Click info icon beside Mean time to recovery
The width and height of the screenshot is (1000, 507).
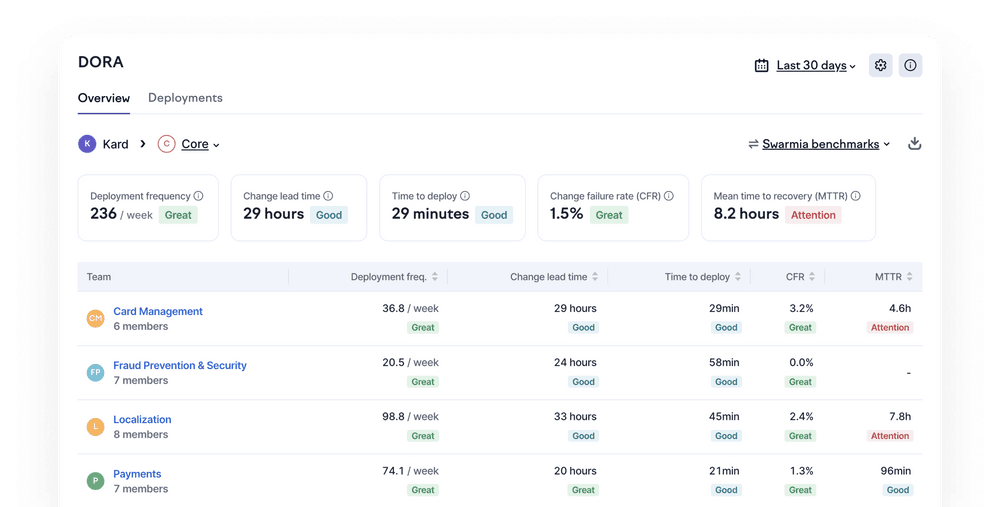pyautogui.click(x=856, y=197)
